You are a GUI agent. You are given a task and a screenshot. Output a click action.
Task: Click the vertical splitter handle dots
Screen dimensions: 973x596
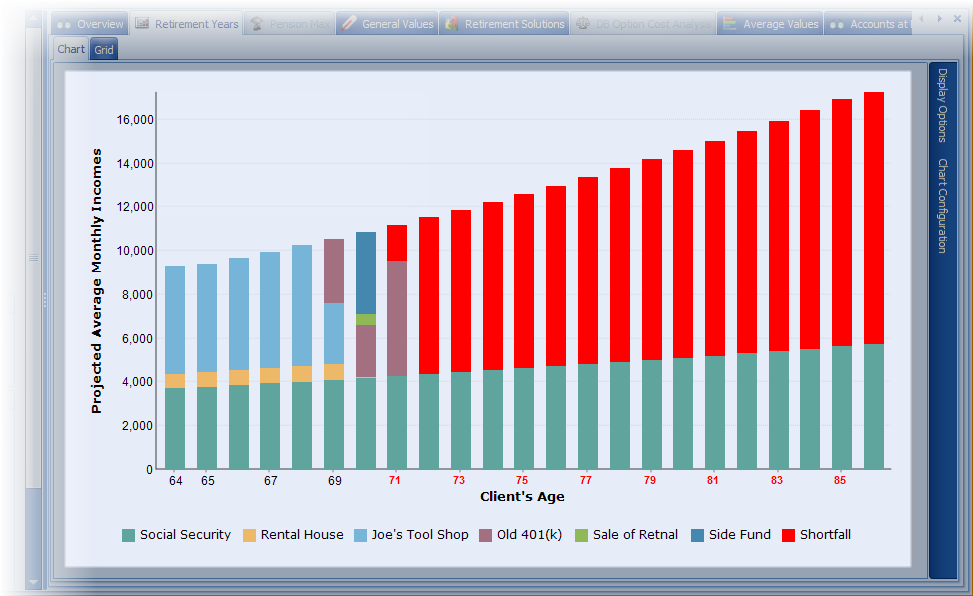point(44,299)
